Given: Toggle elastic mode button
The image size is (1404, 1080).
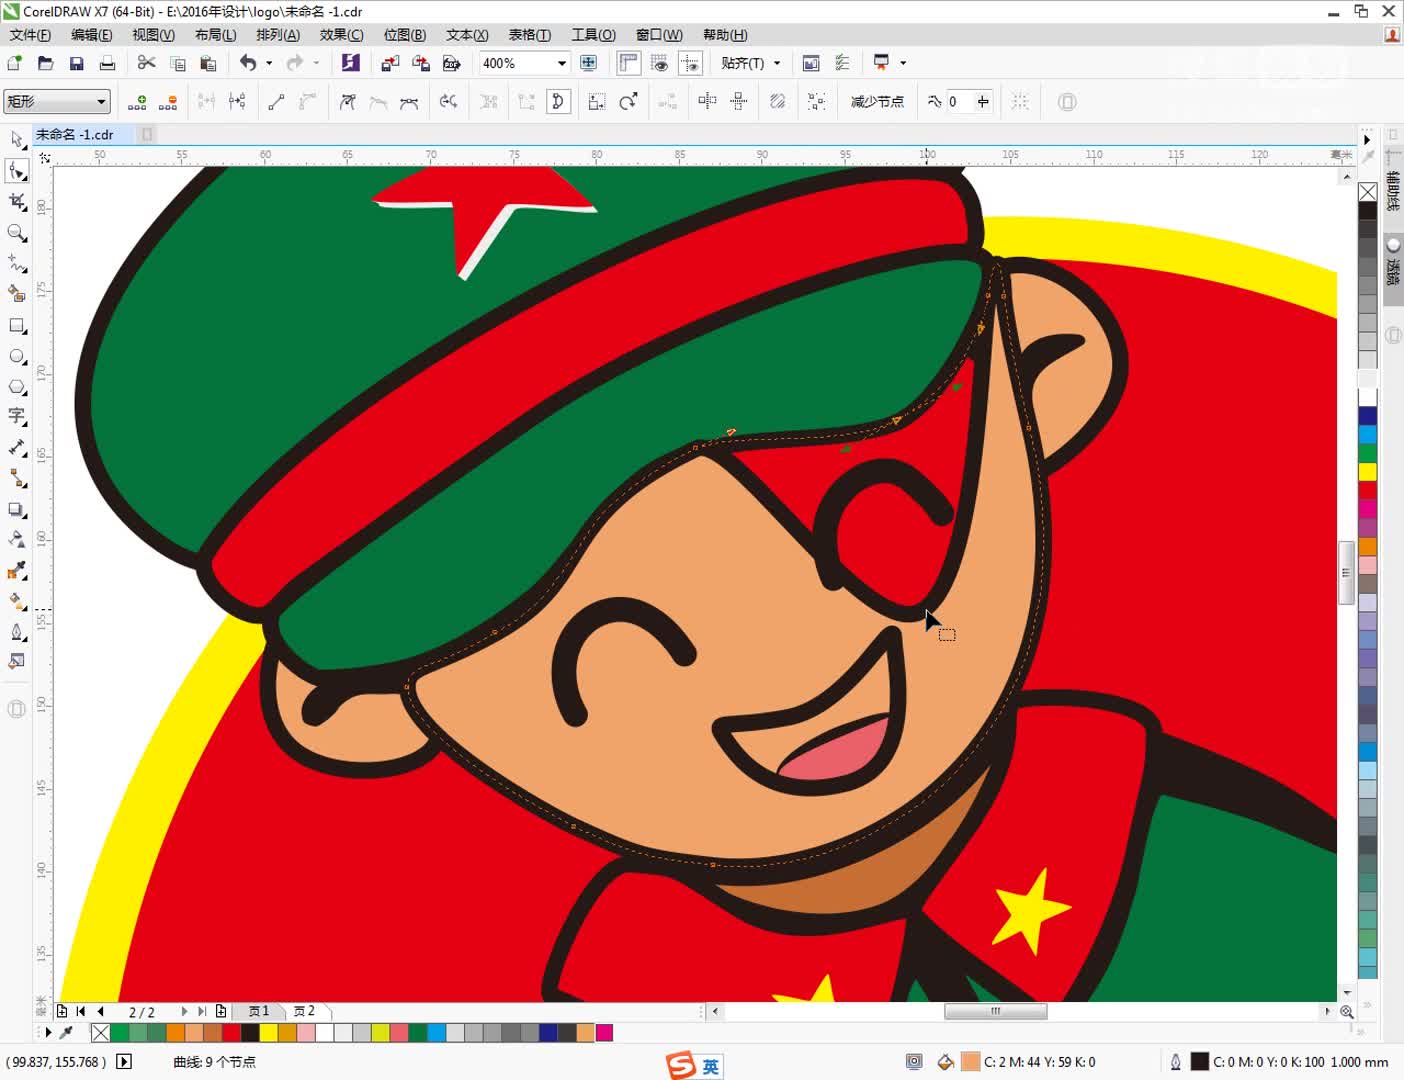Looking at the screenshot, I should (x=777, y=102).
